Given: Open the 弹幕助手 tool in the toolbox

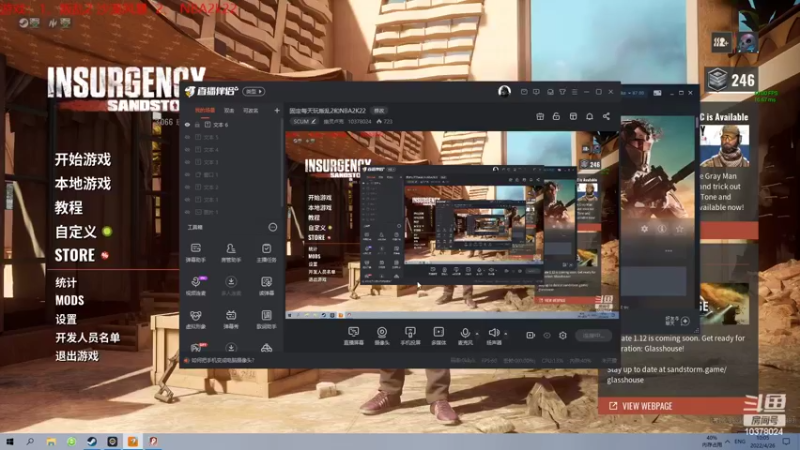Looking at the screenshot, I should (x=195, y=252).
